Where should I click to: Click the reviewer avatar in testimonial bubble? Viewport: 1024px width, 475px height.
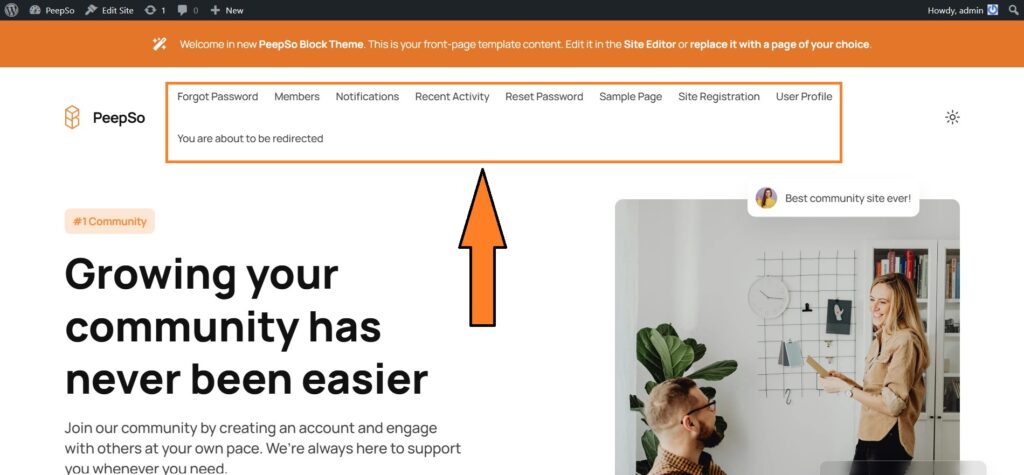766,197
